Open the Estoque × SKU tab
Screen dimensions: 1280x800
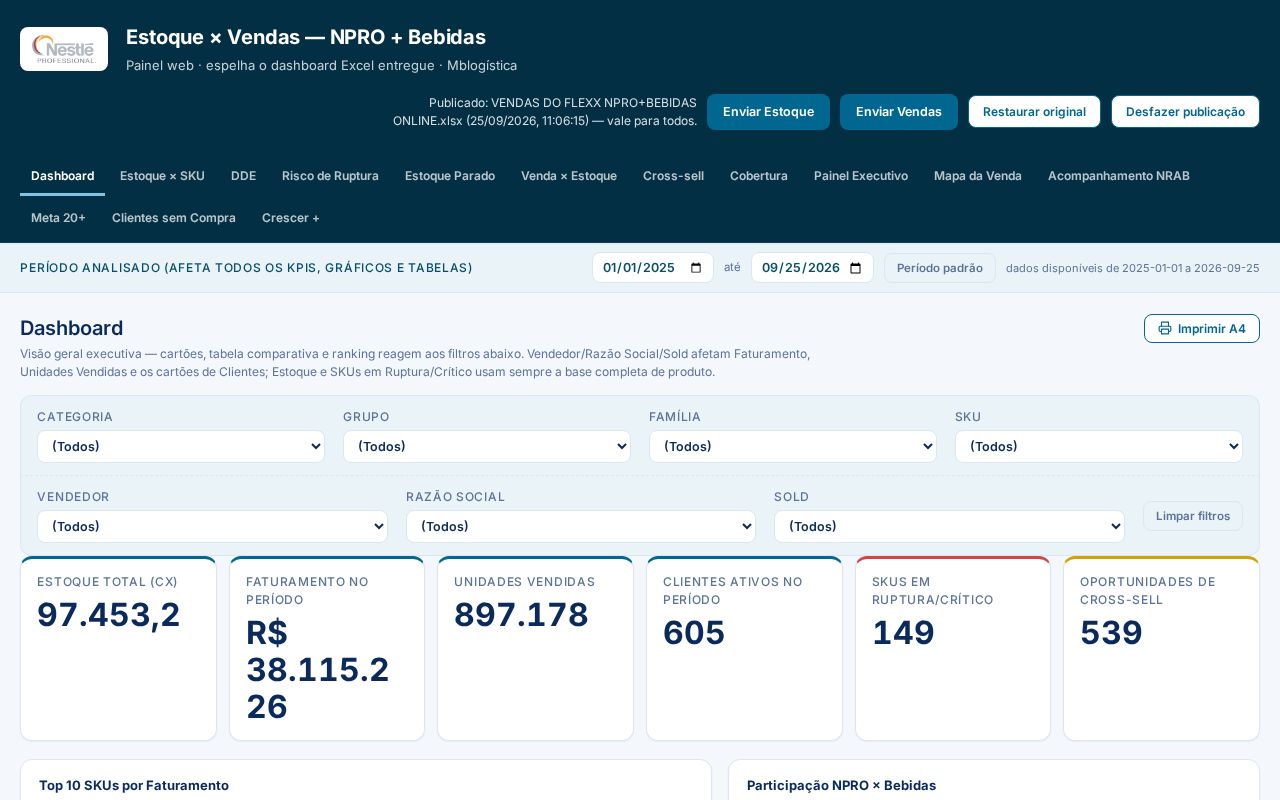coord(162,176)
